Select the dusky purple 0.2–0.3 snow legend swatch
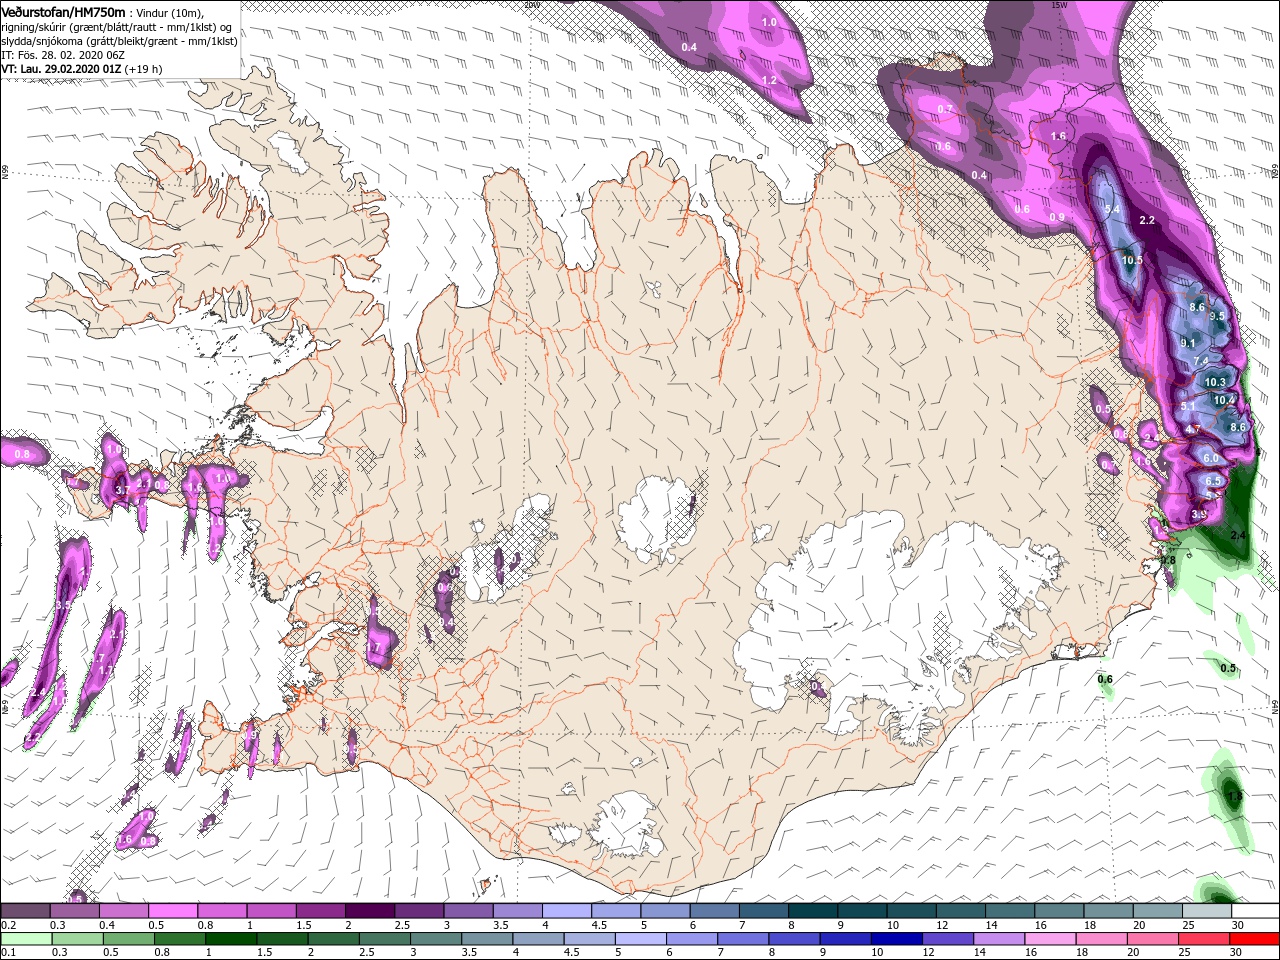 (x=25, y=911)
